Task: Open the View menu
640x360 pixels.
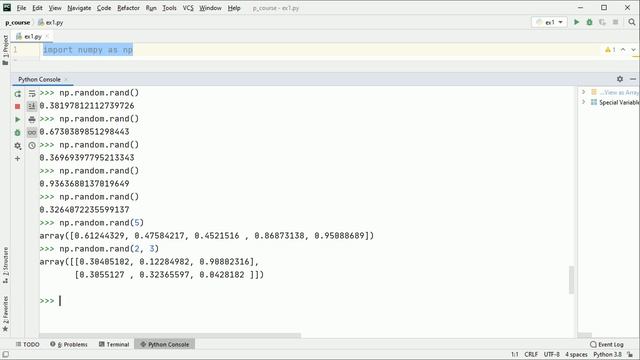Action: click(x=55, y=8)
